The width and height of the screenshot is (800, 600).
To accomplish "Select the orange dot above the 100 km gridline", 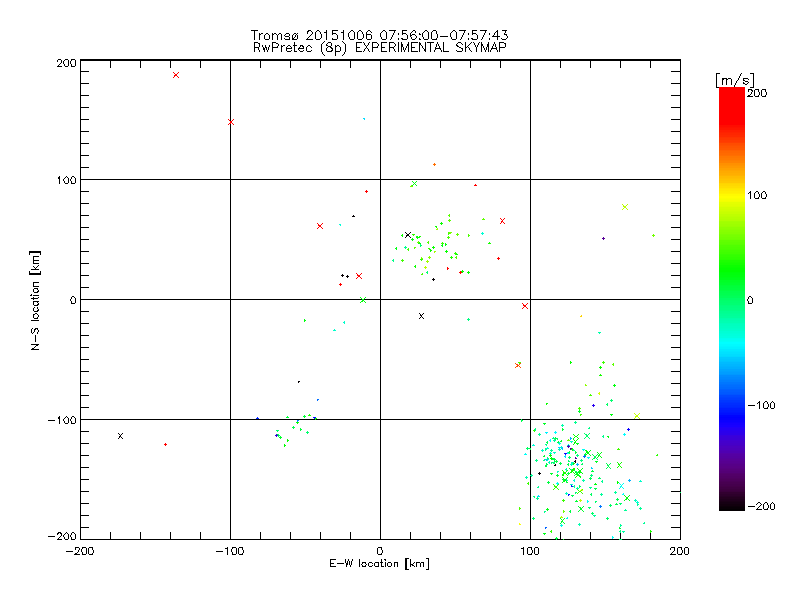I will 434,164.
